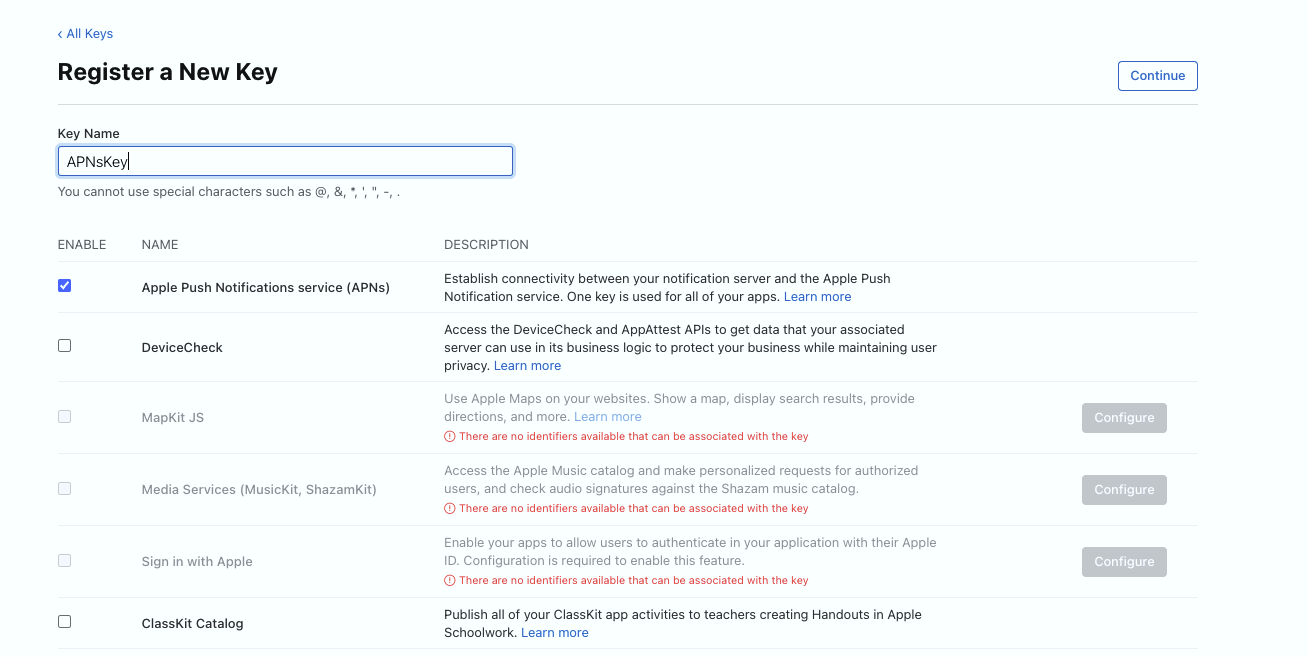This screenshot has width=1308, height=657.
Task: Click the Continue button
Action: (x=1157, y=76)
